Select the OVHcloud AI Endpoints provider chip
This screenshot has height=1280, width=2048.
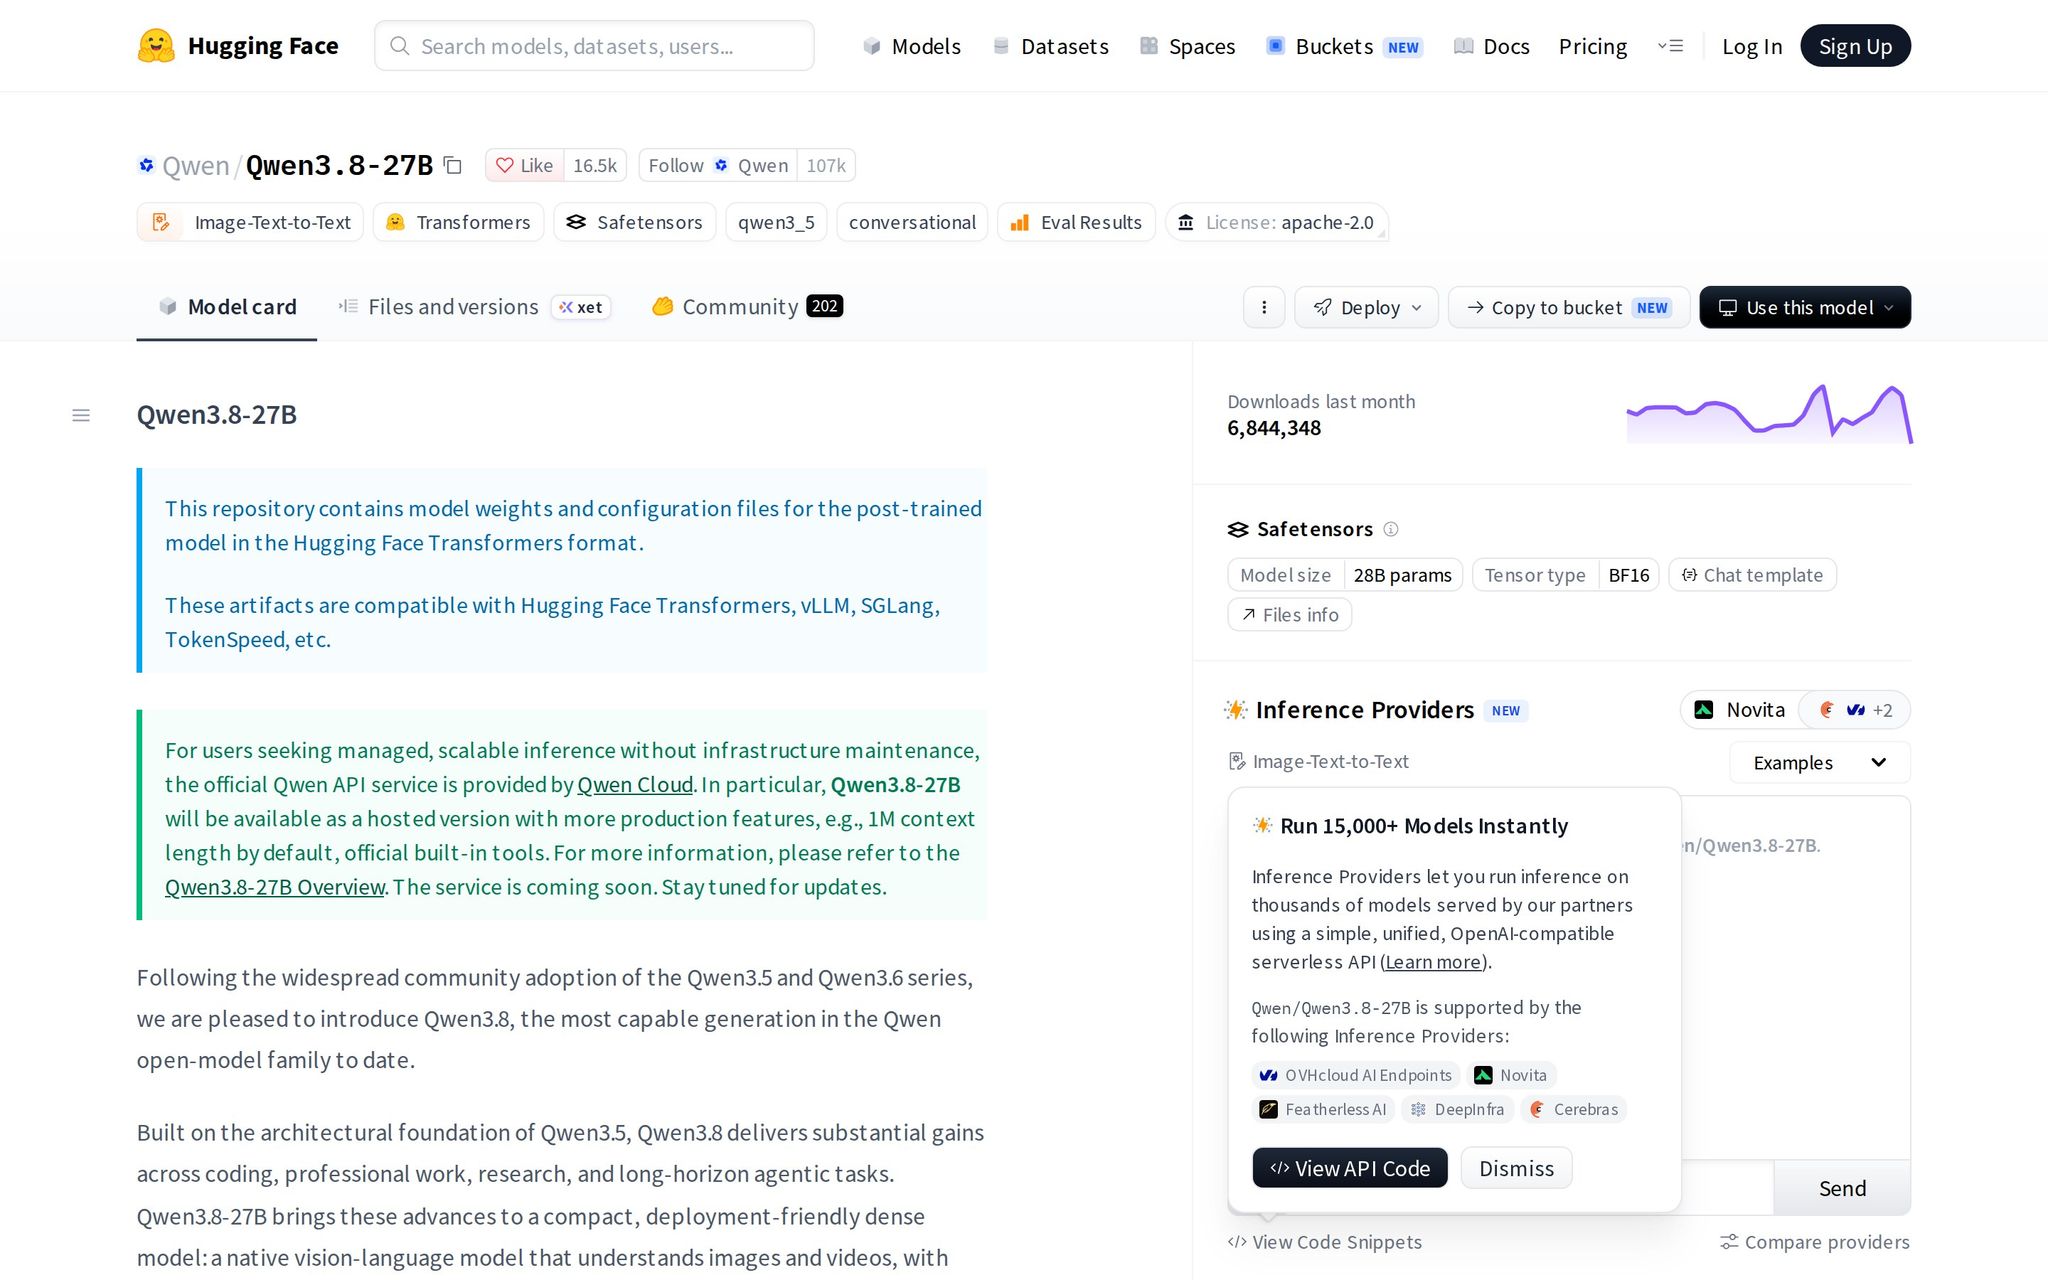pyautogui.click(x=1356, y=1075)
